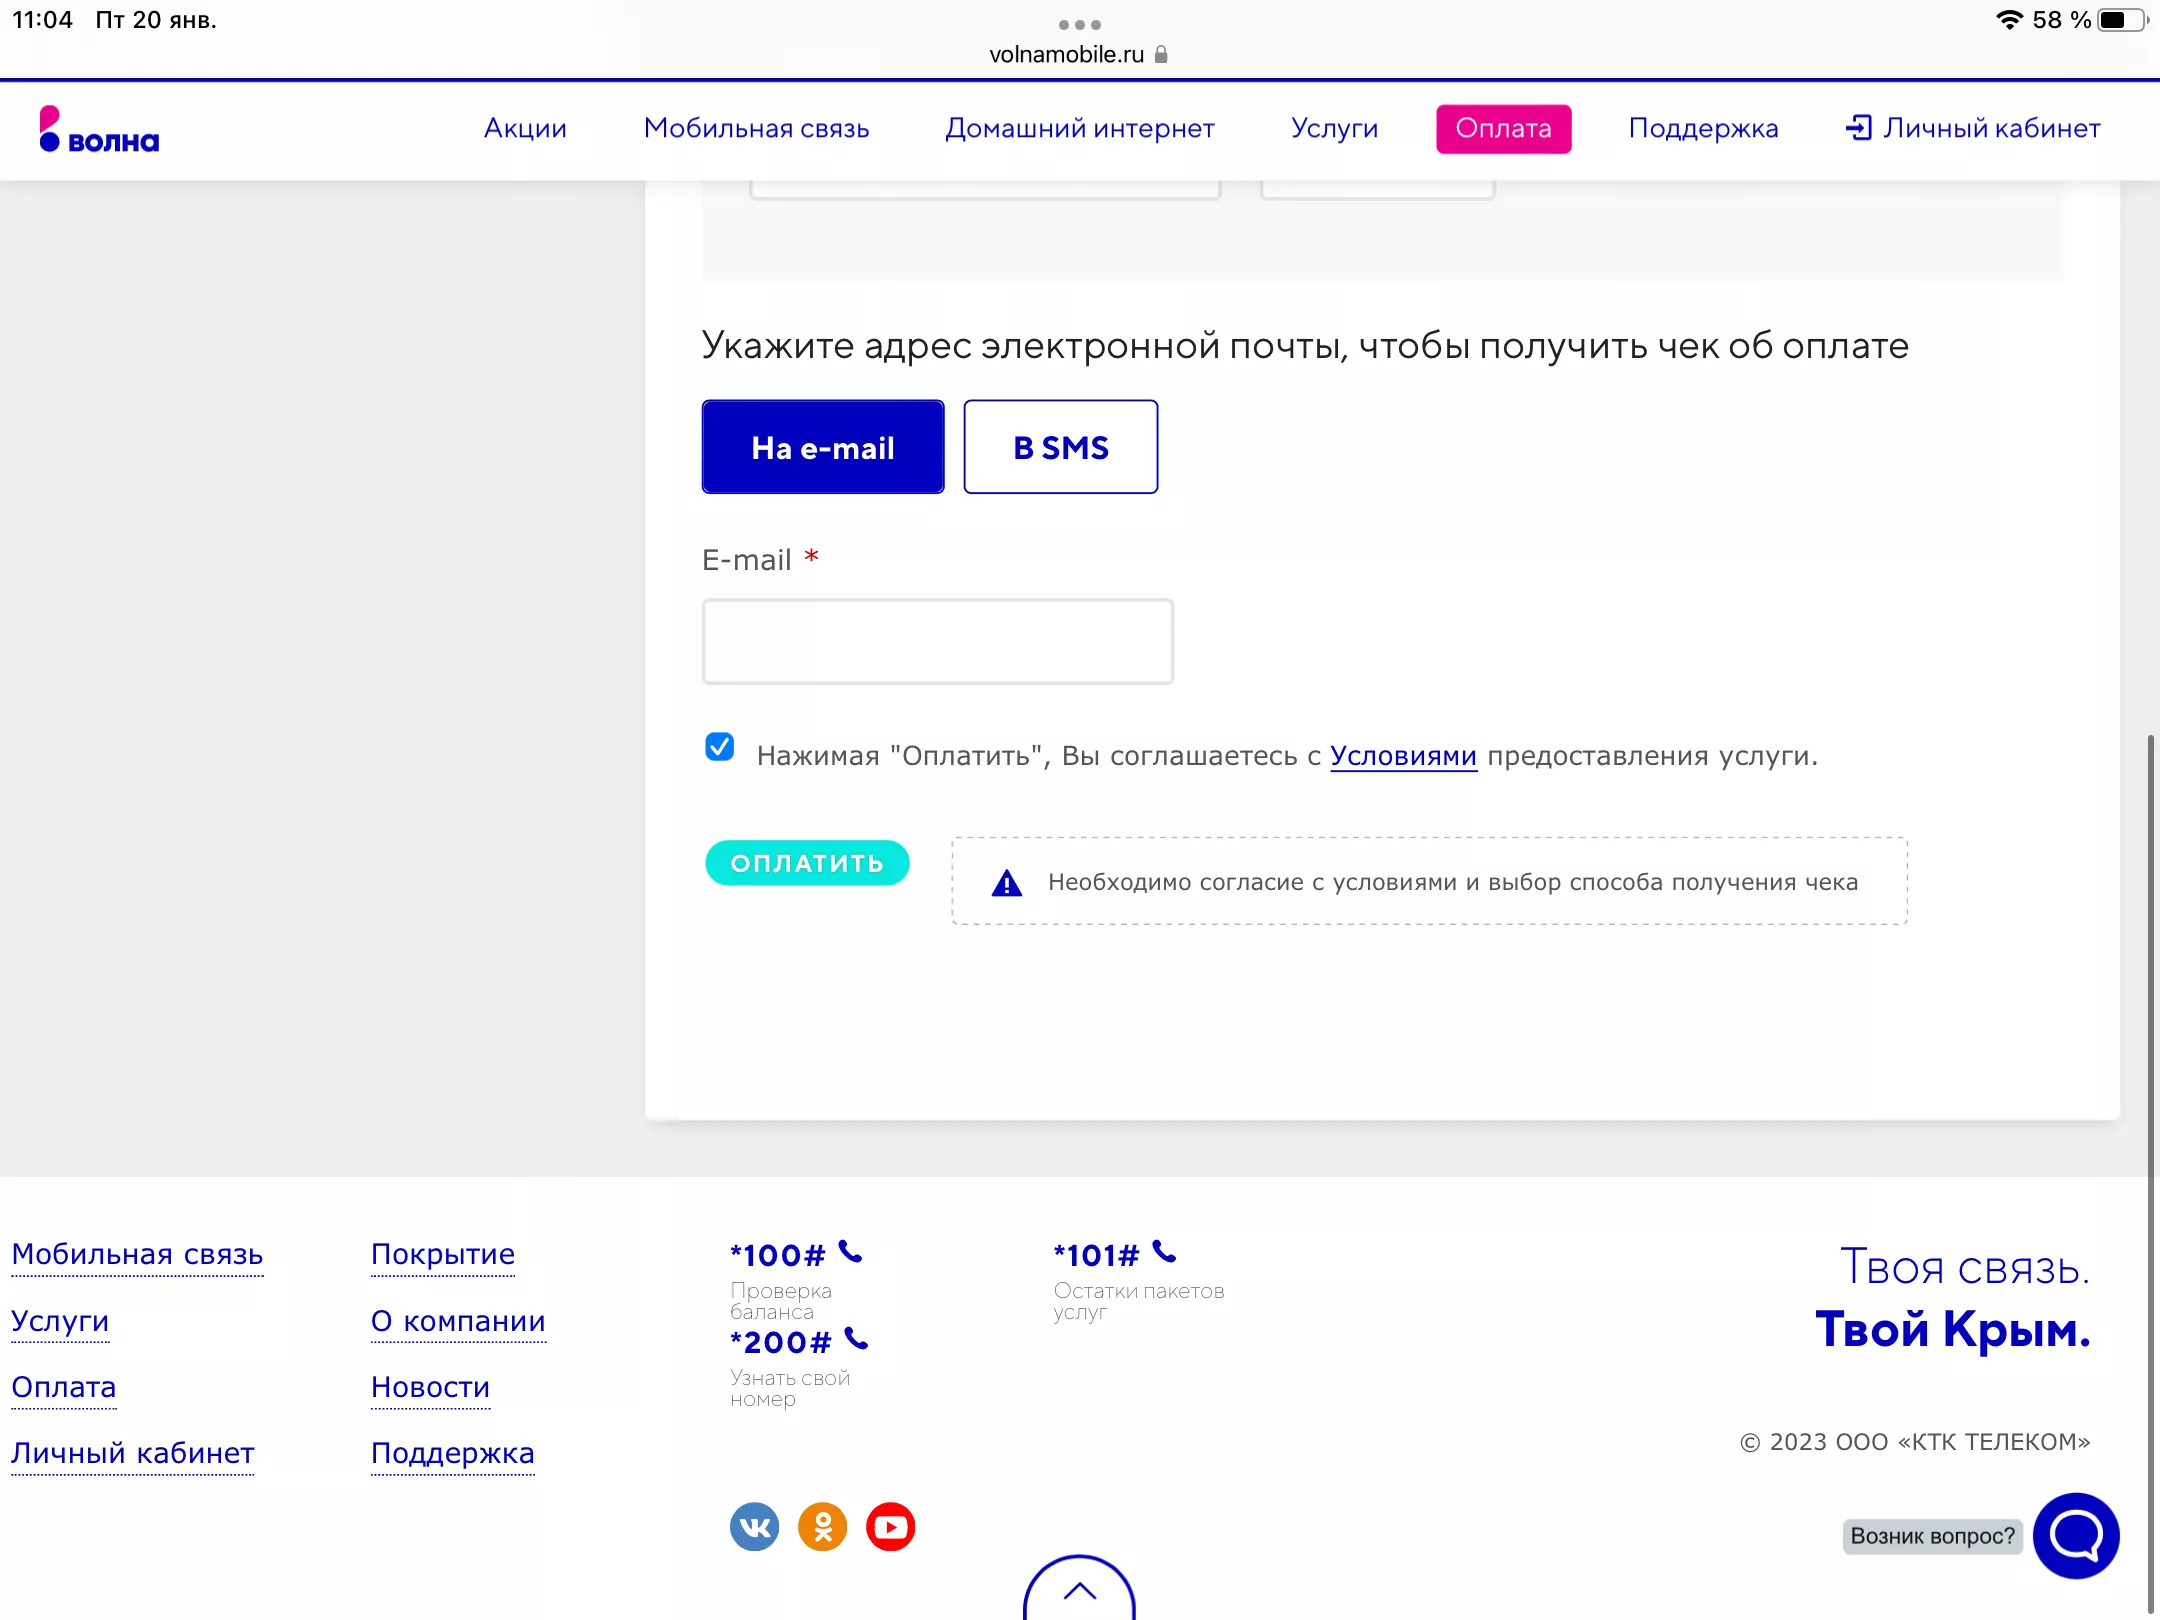Tap phone icon next to *101#
Image resolution: width=2160 pixels, height=1620 pixels.
click(1164, 1252)
